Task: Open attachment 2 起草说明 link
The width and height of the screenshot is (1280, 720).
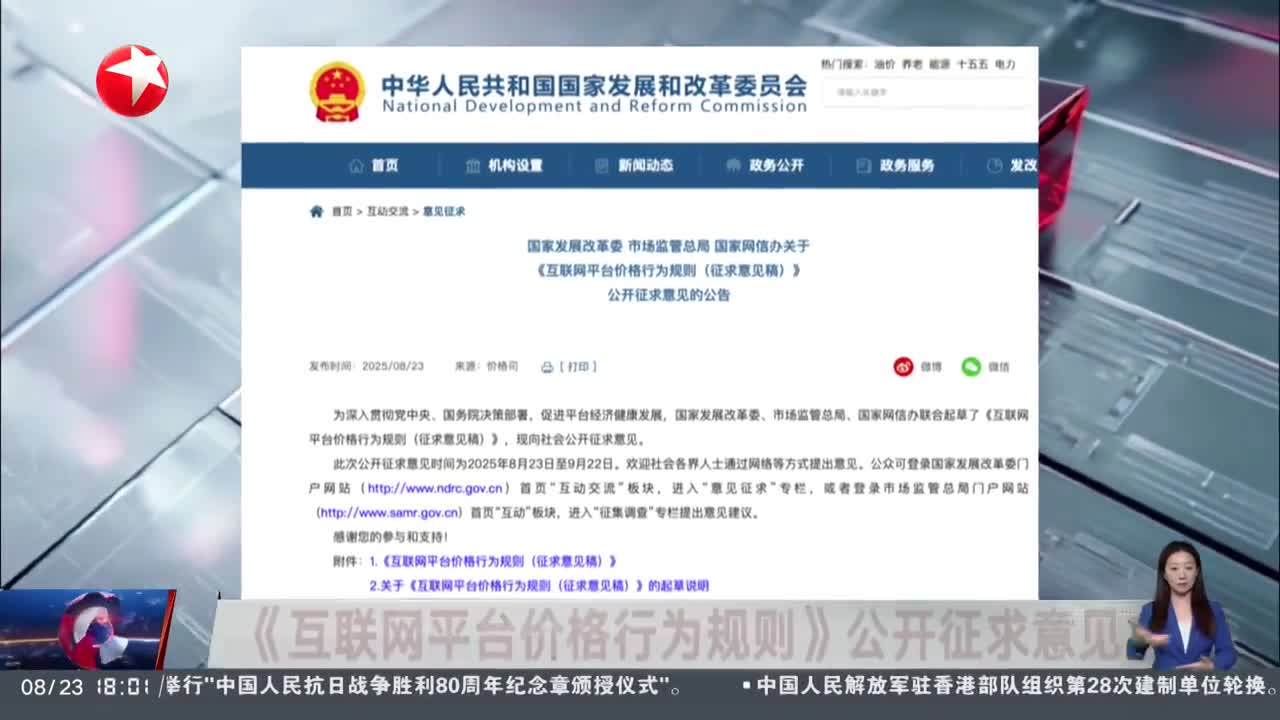Action: 538,586
